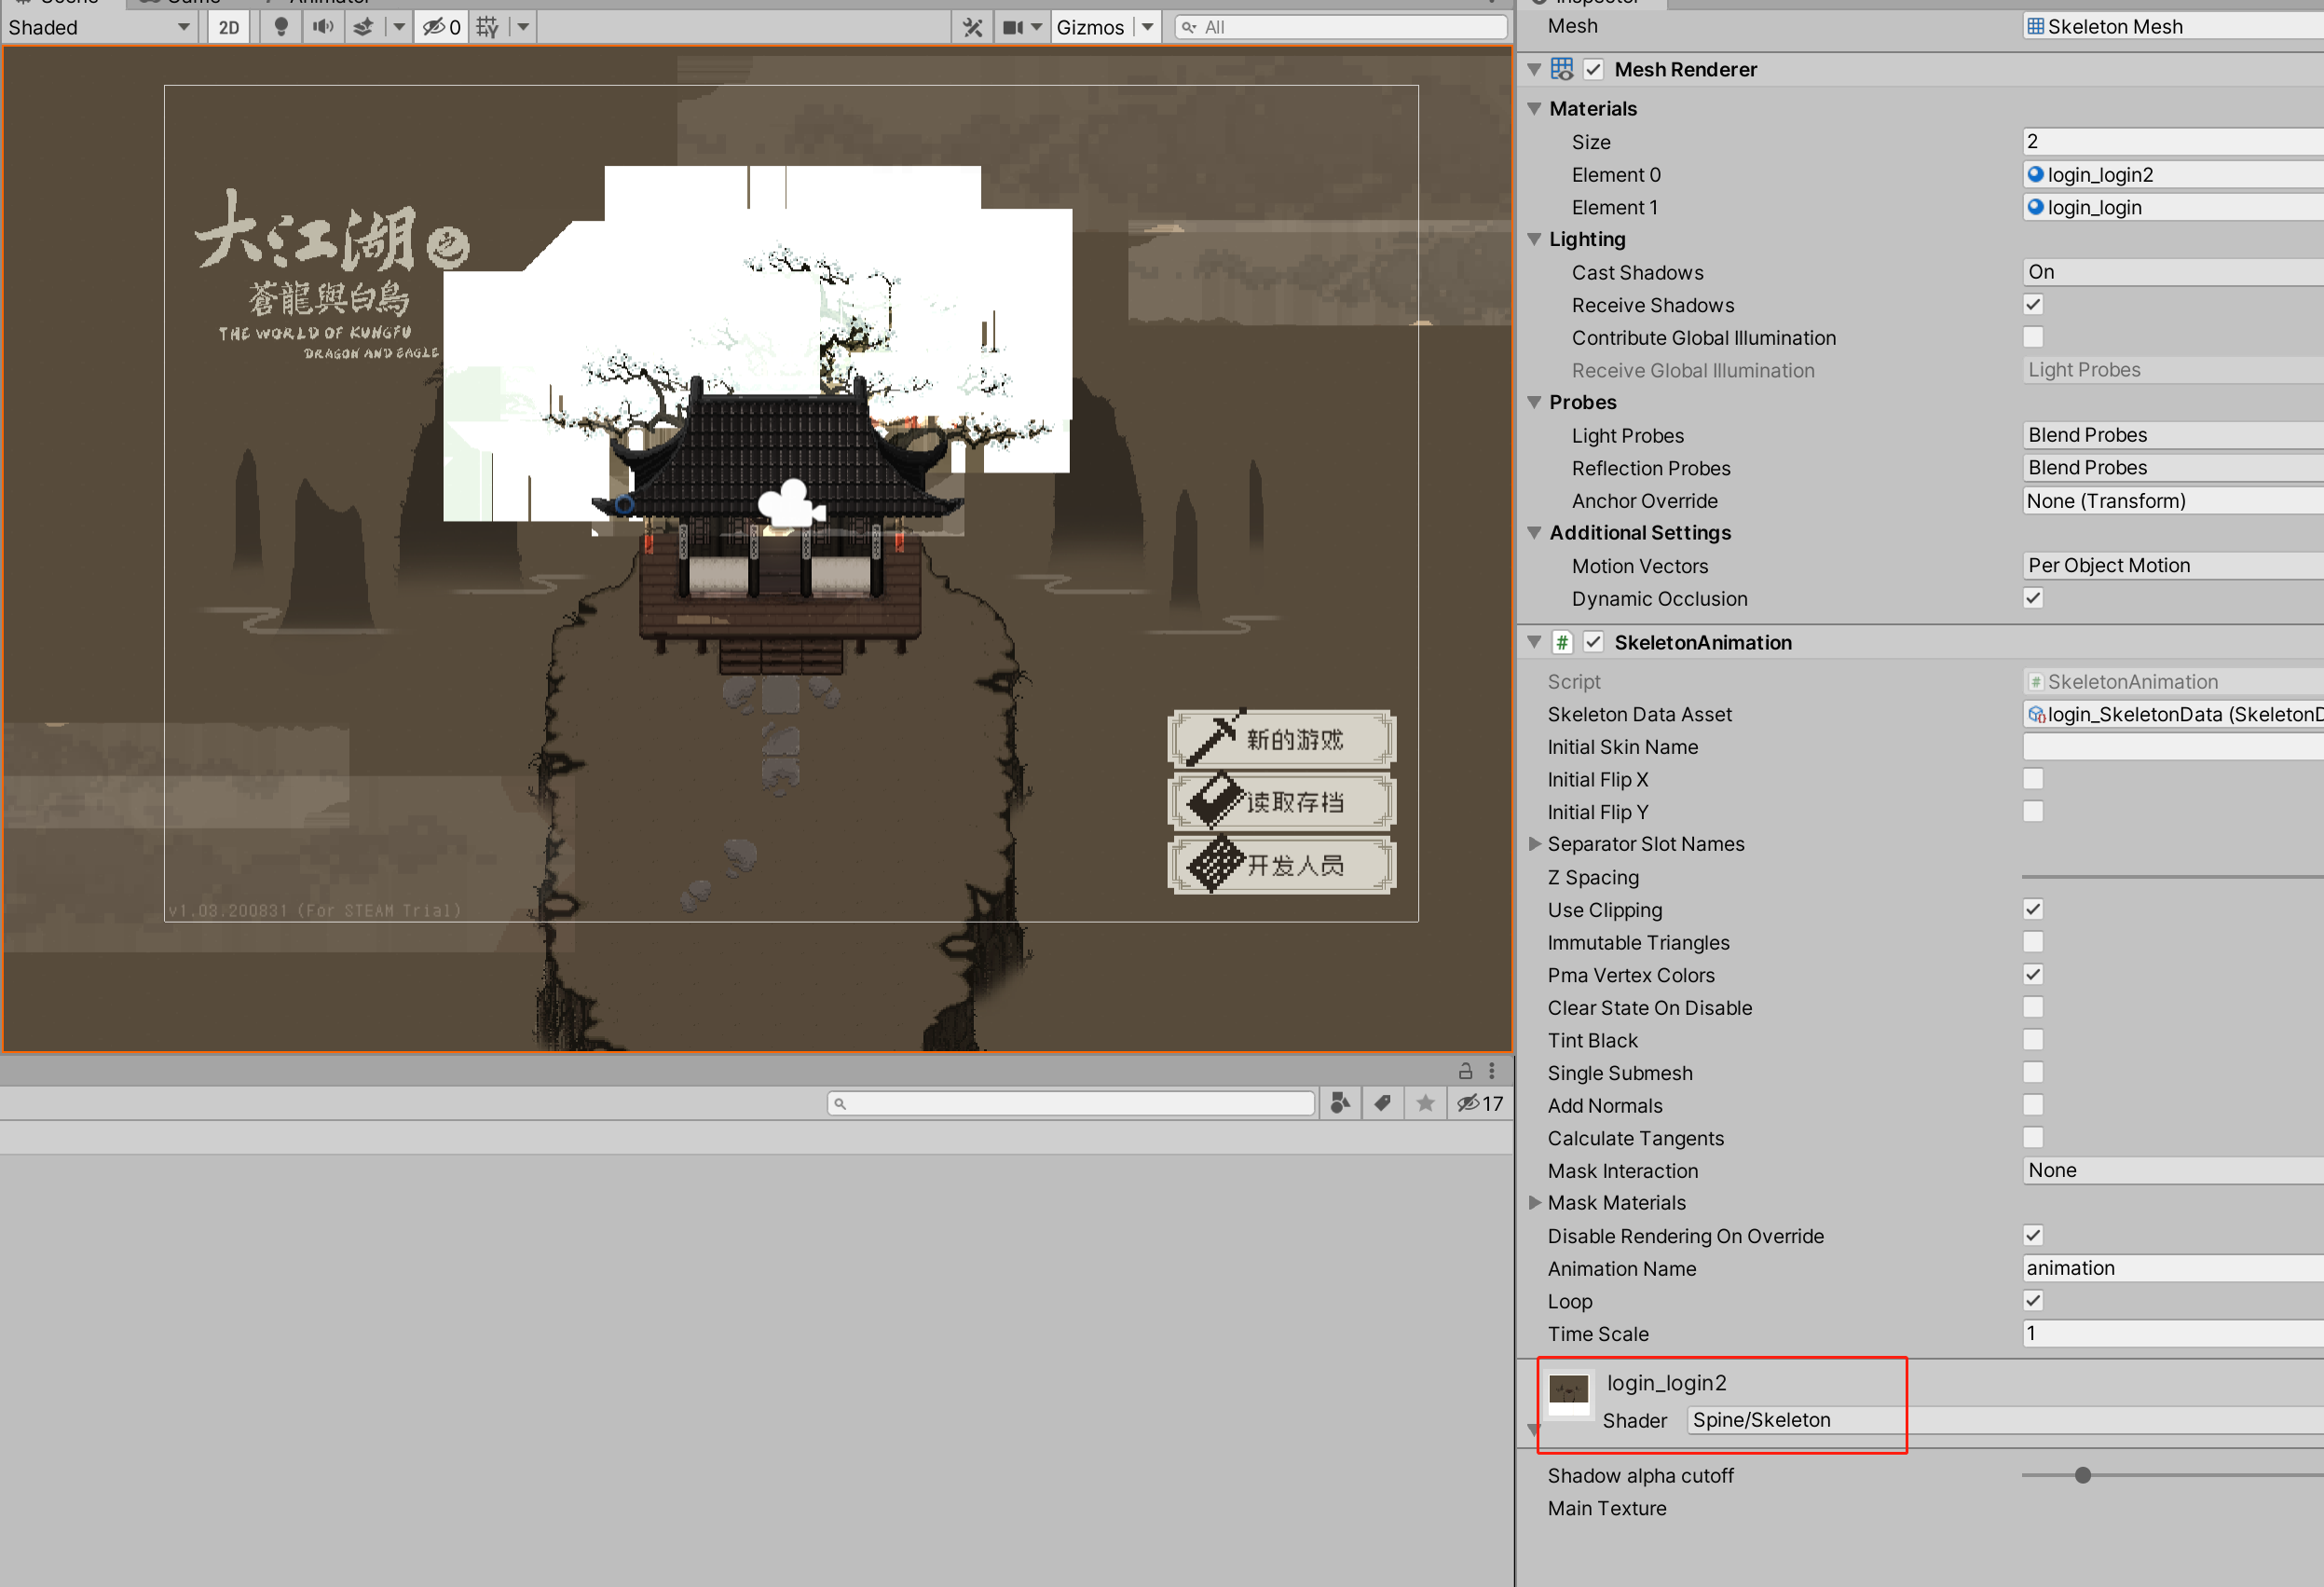The height and width of the screenshot is (1587, 2324).
Task: Click the Animation Name field
Action: pos(2172,1268)
